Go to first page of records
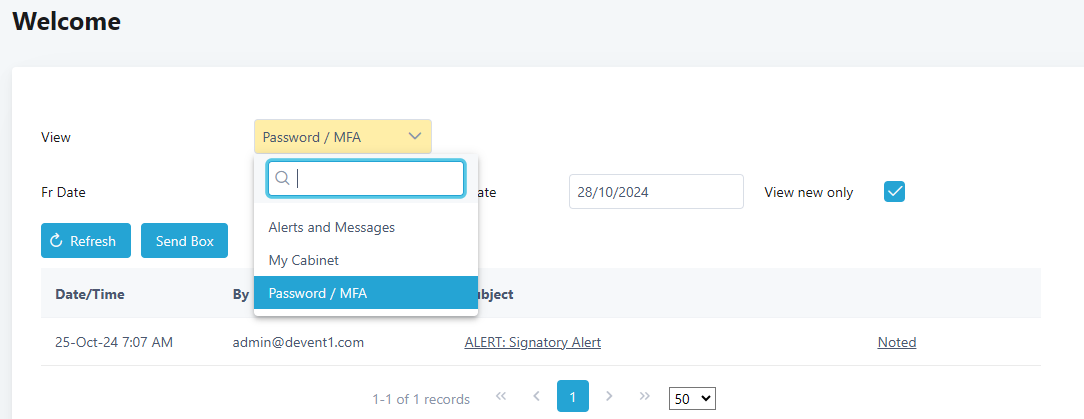1084x419 pixels. [x=501, y=397]
